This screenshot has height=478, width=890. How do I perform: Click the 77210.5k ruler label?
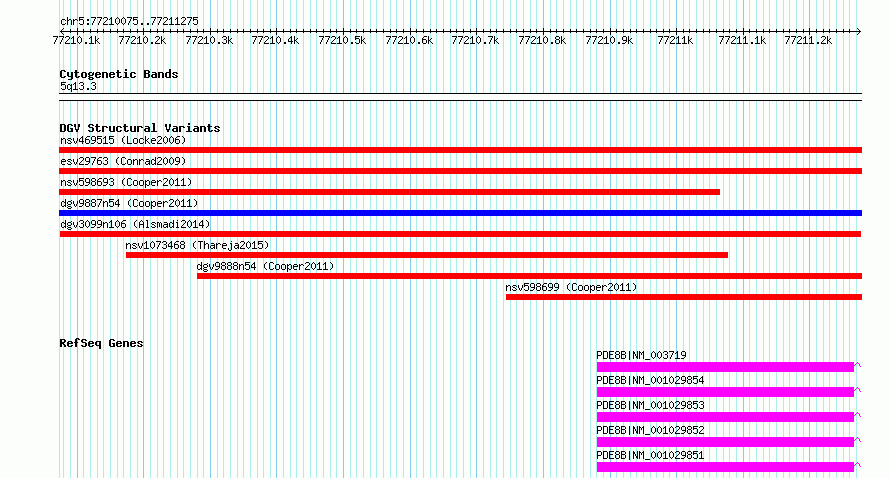click(x=342, y=40)
